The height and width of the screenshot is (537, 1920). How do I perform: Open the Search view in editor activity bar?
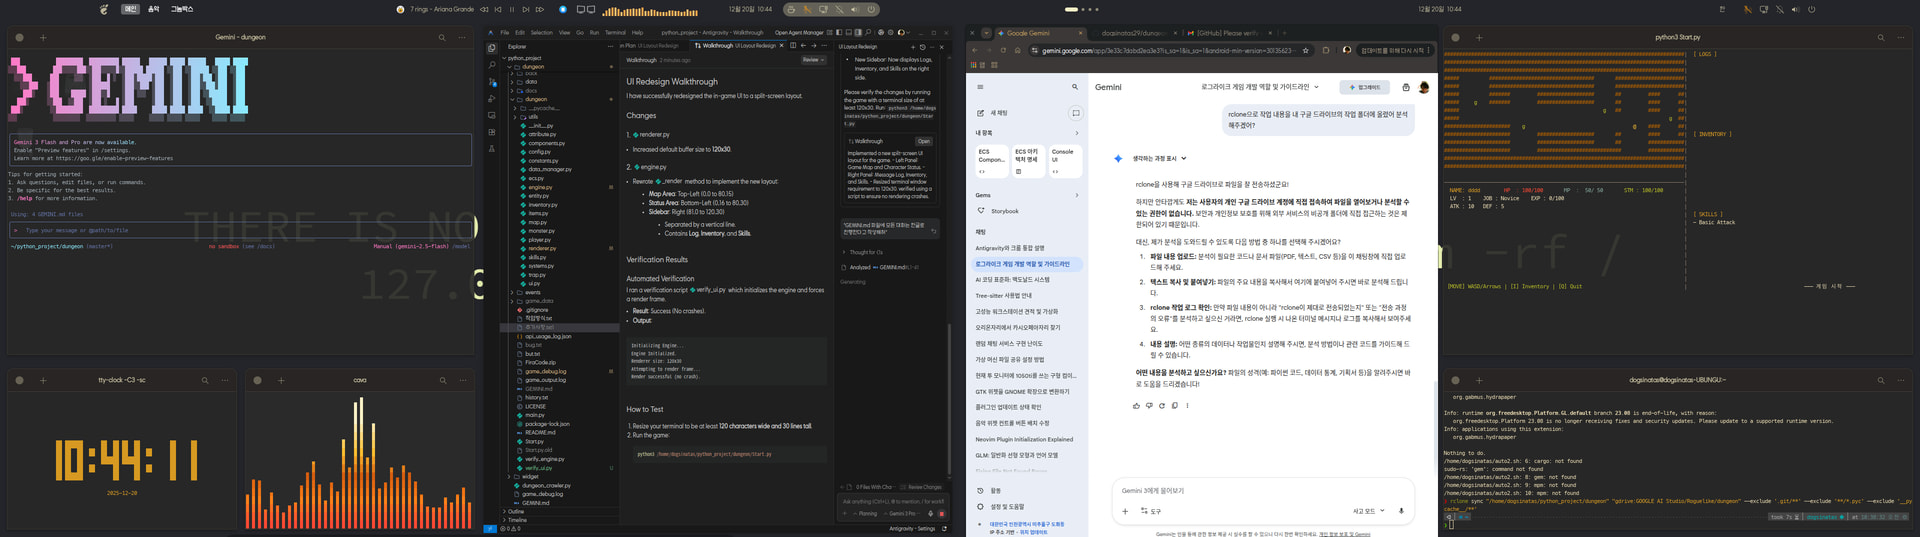[491, 65]
